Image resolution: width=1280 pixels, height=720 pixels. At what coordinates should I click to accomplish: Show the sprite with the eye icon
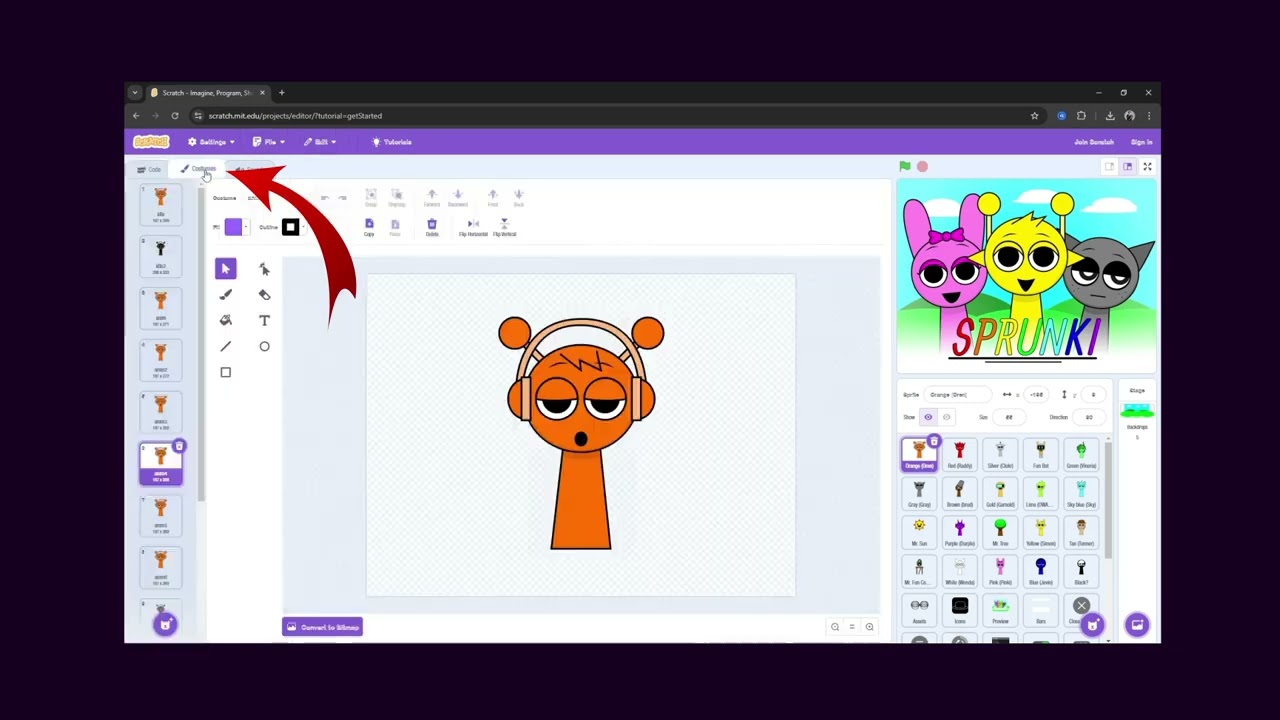928,417
